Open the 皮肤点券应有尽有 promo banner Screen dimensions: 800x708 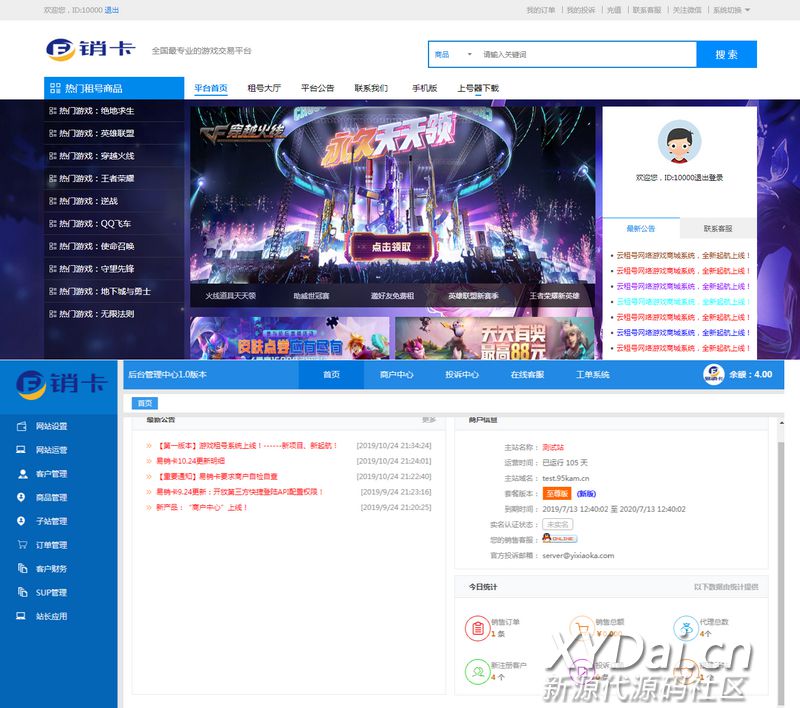289,338
